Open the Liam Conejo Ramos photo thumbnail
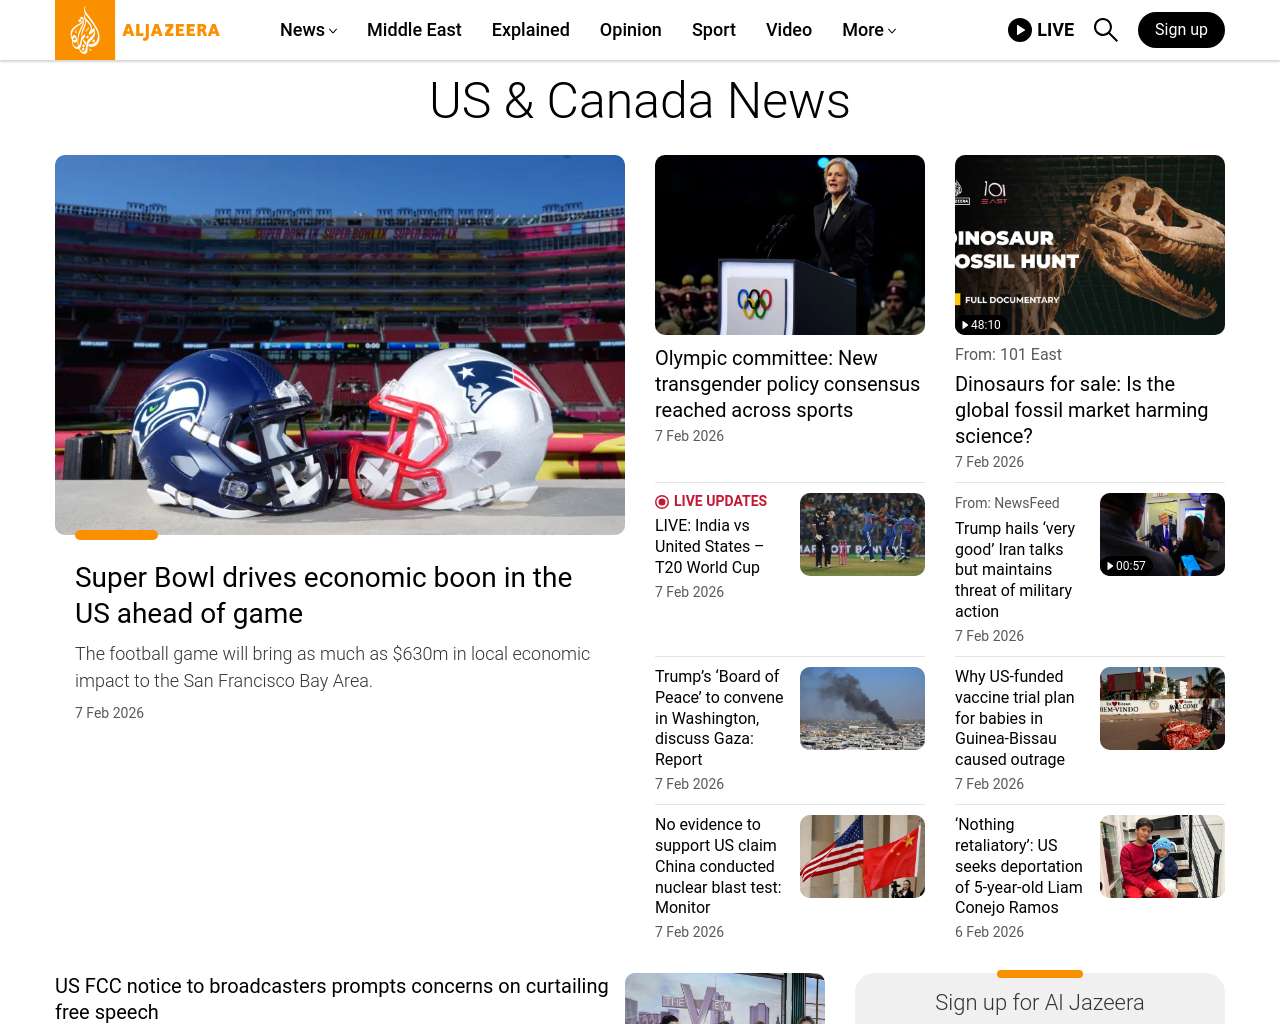The image size is (1280, 1024). coord(1162,856)
